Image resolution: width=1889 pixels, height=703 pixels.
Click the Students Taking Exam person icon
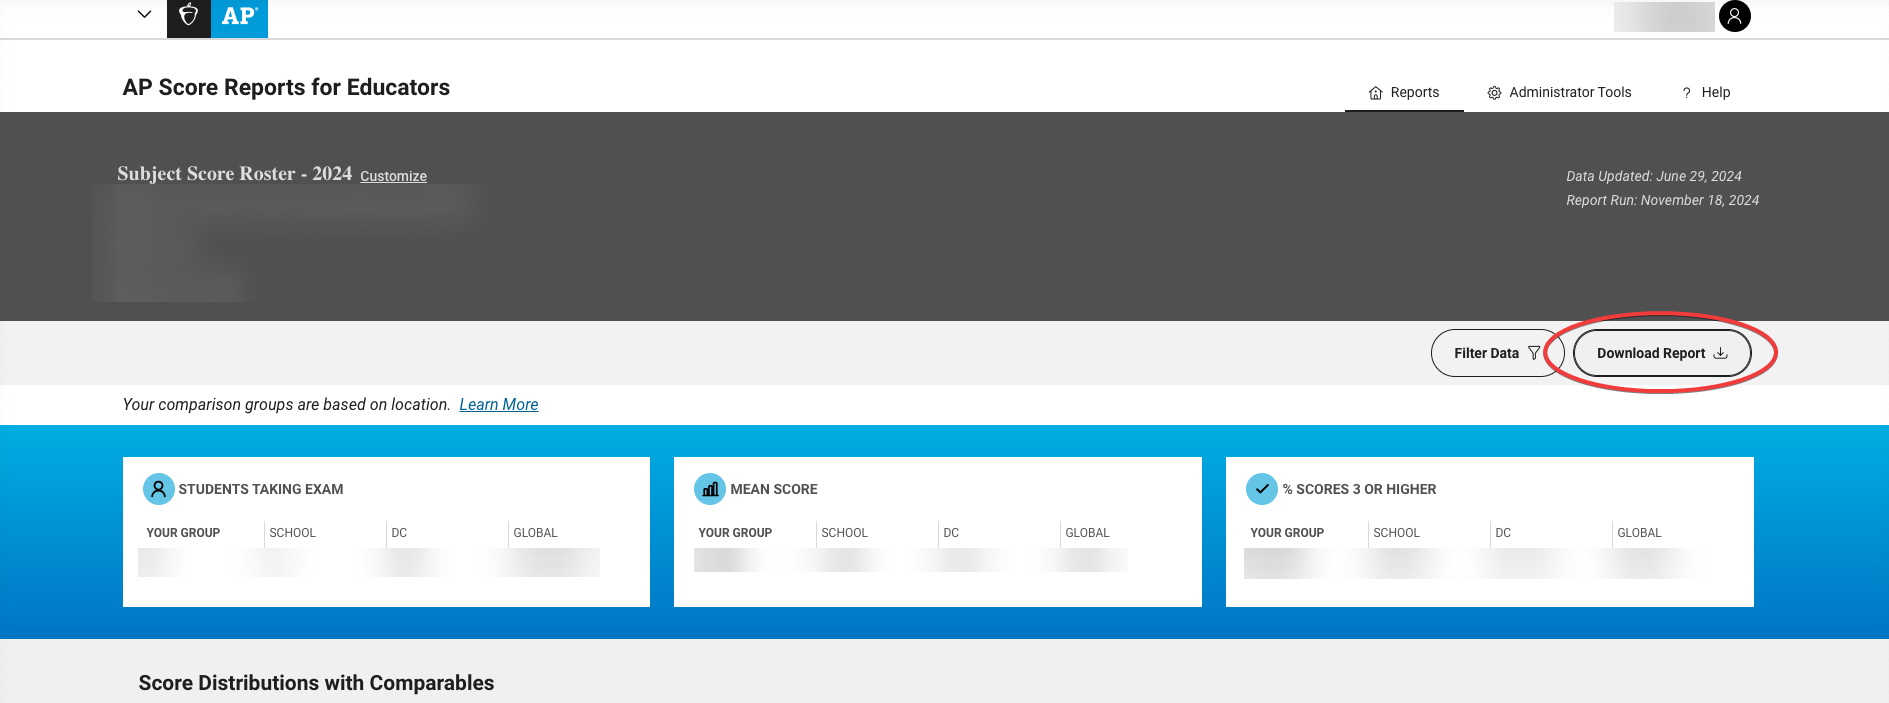[x=158, y=489]
